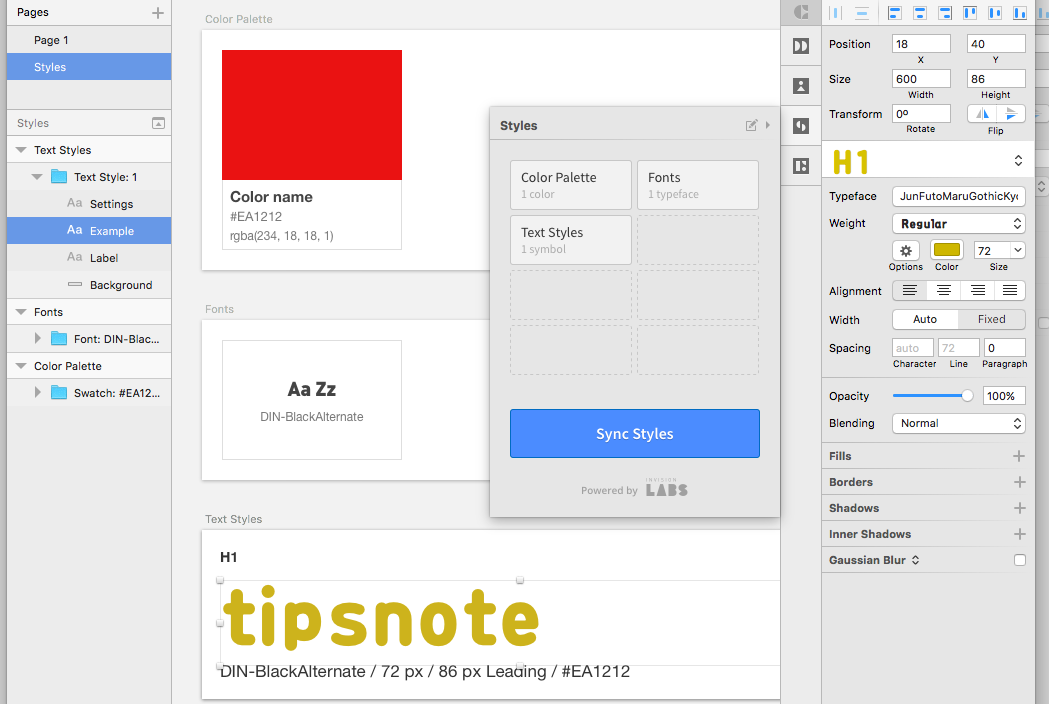The image size is (1049, 704).
Task: Align selected layer to left edge
Action: click(894, 13)
